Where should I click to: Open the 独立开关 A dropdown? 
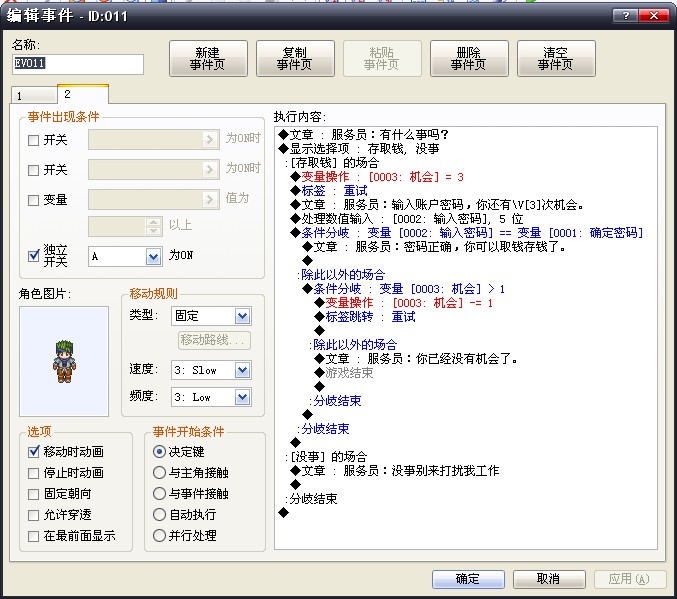pos(153,257)
